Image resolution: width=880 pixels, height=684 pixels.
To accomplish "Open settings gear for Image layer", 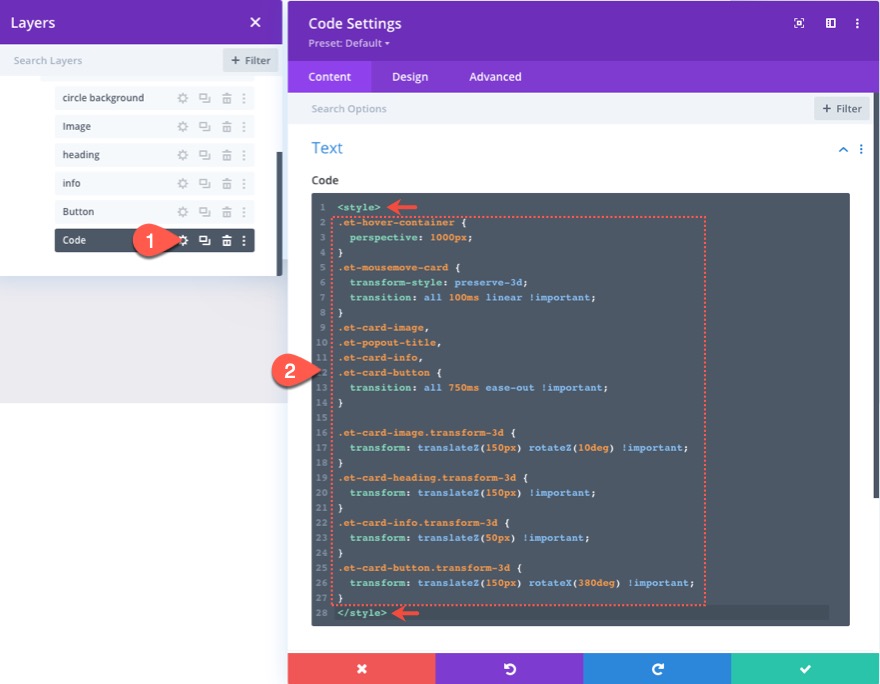I will pyautogui.click(x=182, y=127).
